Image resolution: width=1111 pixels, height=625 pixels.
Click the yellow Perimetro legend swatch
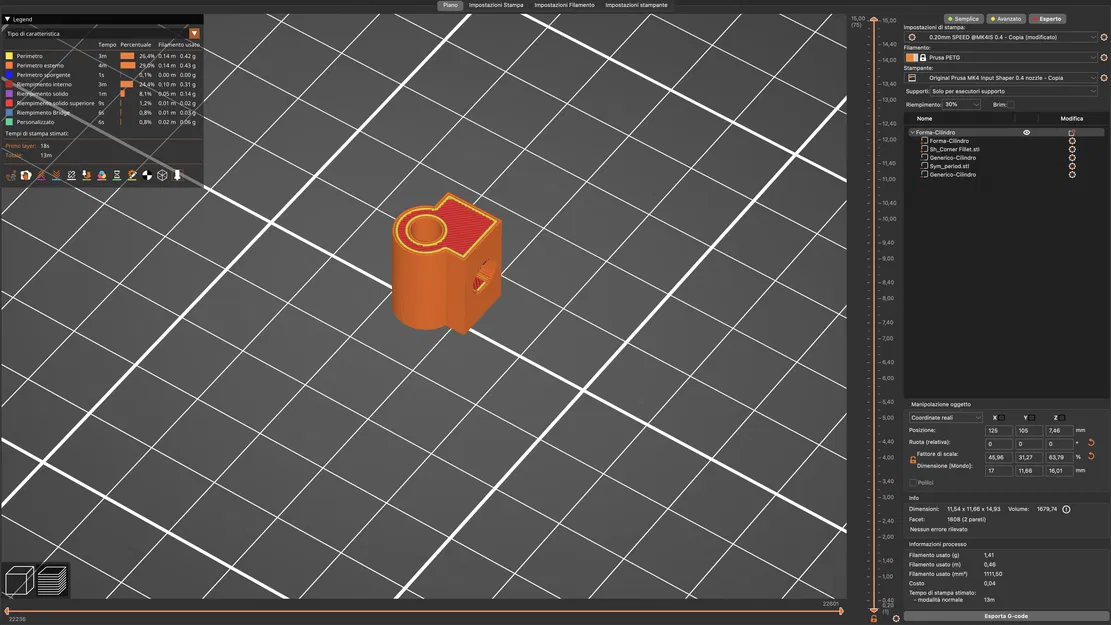tap(9, 56)
